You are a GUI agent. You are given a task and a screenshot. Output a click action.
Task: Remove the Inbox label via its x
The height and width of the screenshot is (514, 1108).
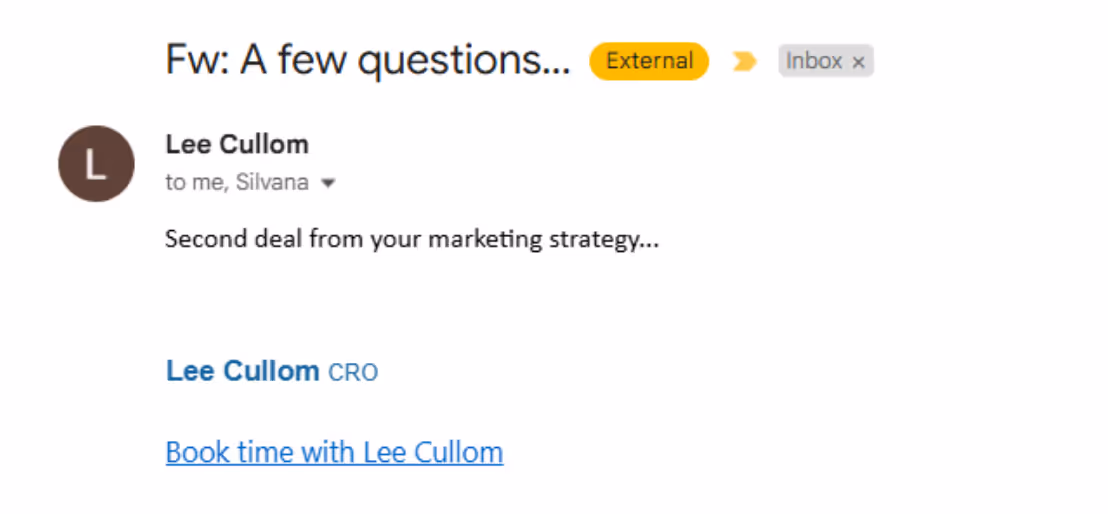click(x=859, y=62)
